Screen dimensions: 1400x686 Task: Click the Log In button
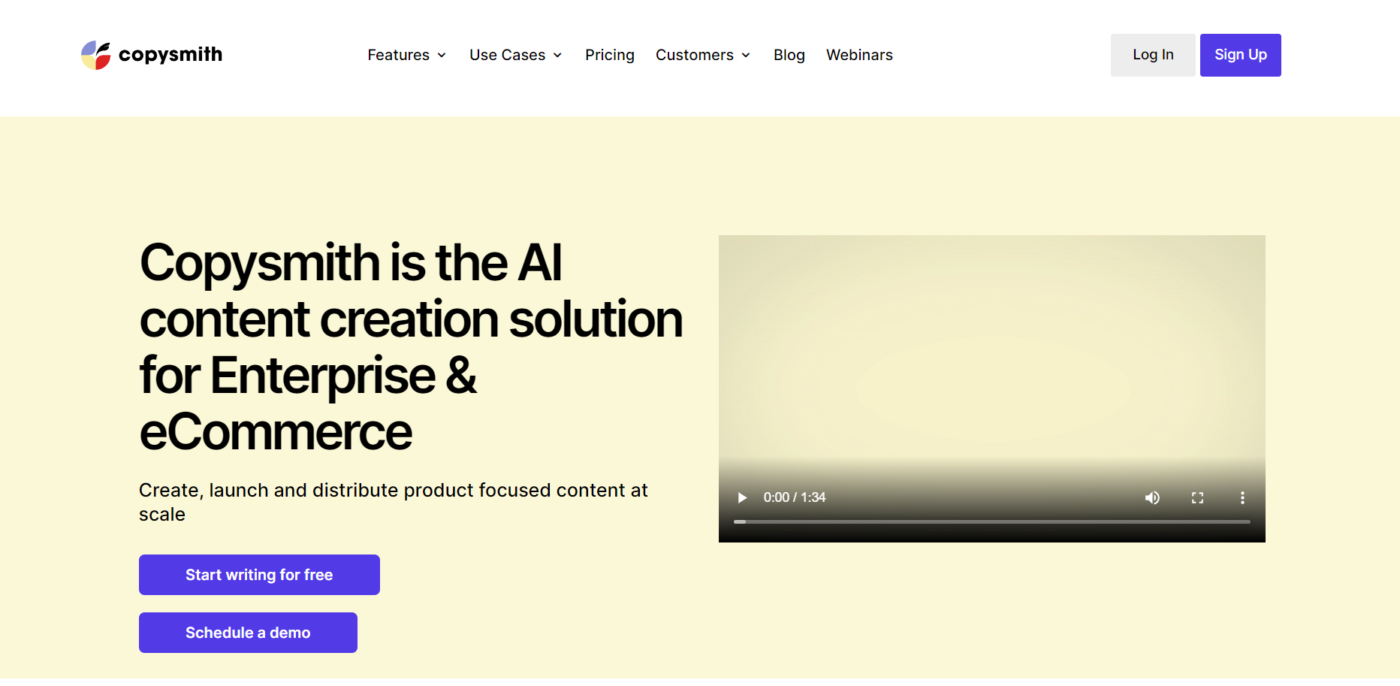[x=1152, y=55]
